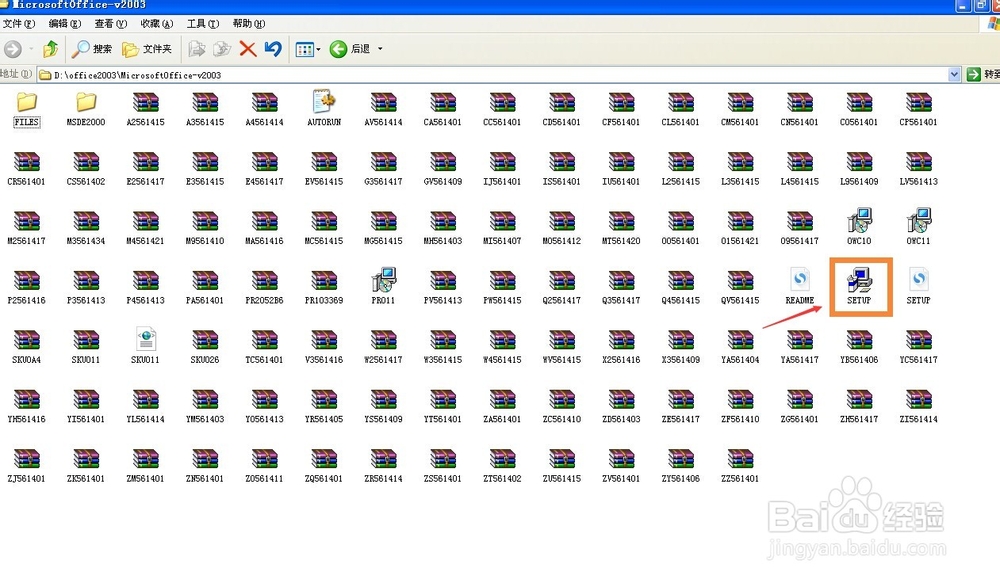Open the 查看 menu
The width and height of the screenshot is (1000, 583).
pyautogui.click(x=110, y=24)
